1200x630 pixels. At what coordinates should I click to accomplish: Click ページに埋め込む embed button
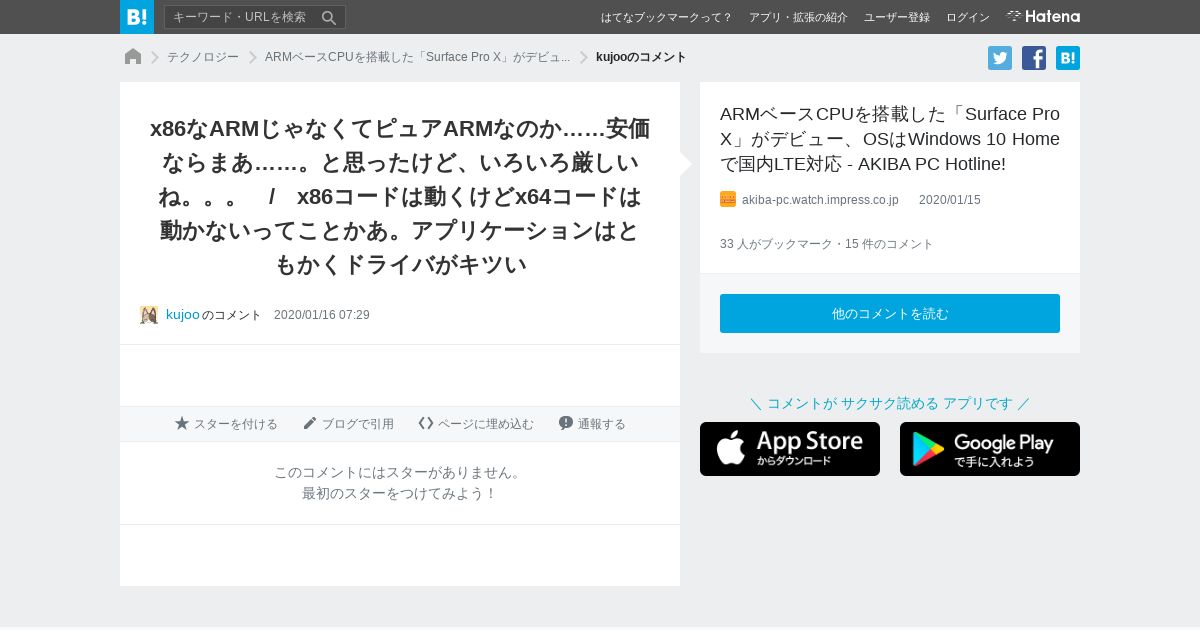tap(476, 424)
